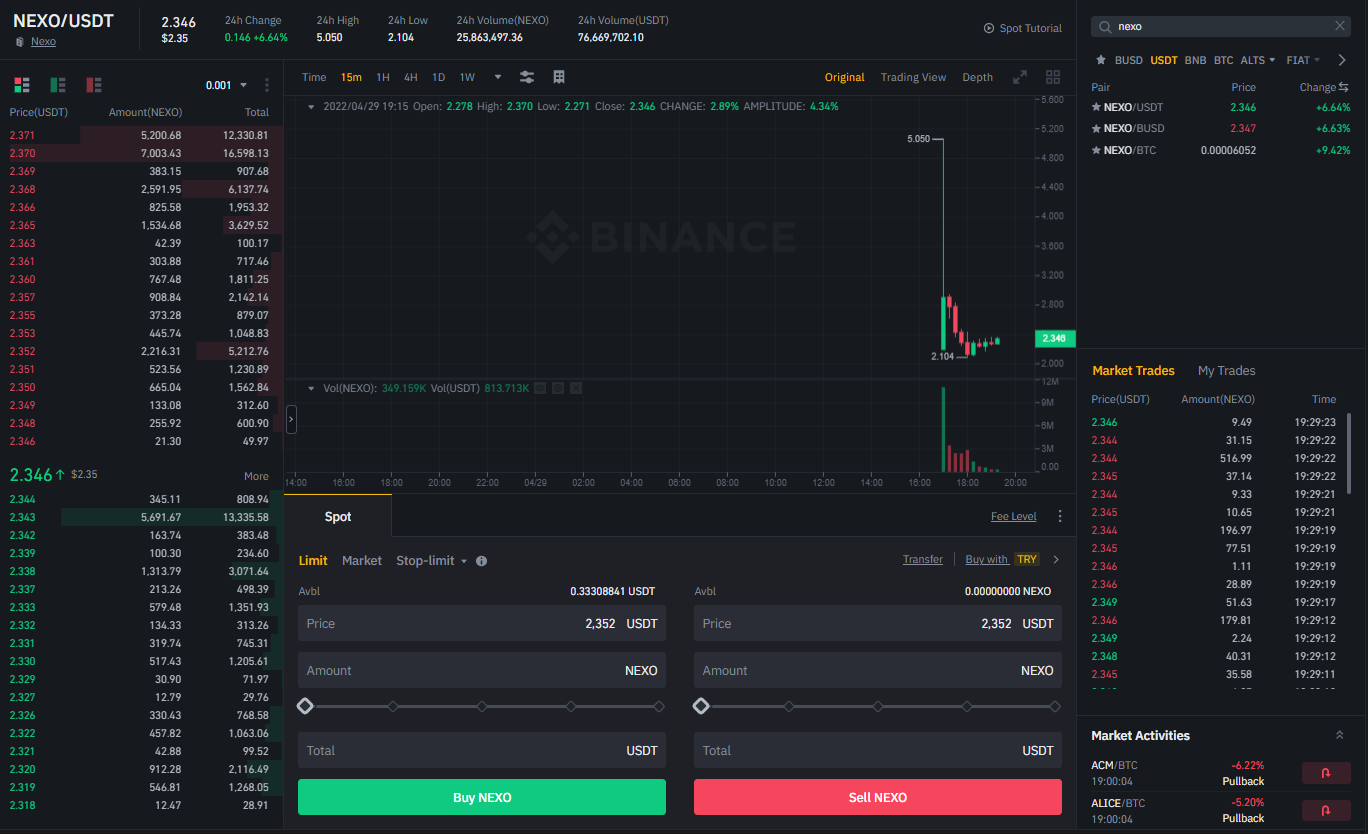The height and width of the screenshot is (834, 1368).
Task: Expand chart to fullscreen
Action: click(x=1020, y=77)
